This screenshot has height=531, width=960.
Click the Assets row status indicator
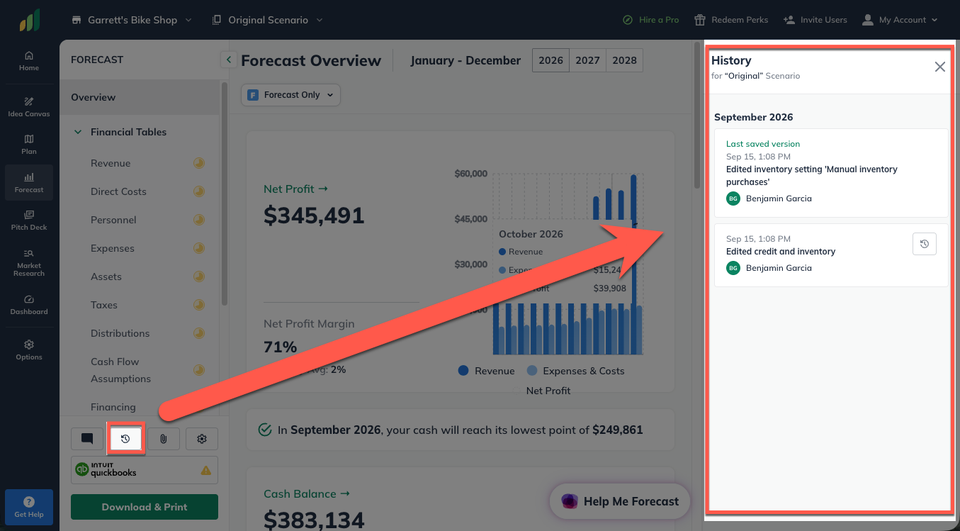pyautogui.click(x=199, y=276)
